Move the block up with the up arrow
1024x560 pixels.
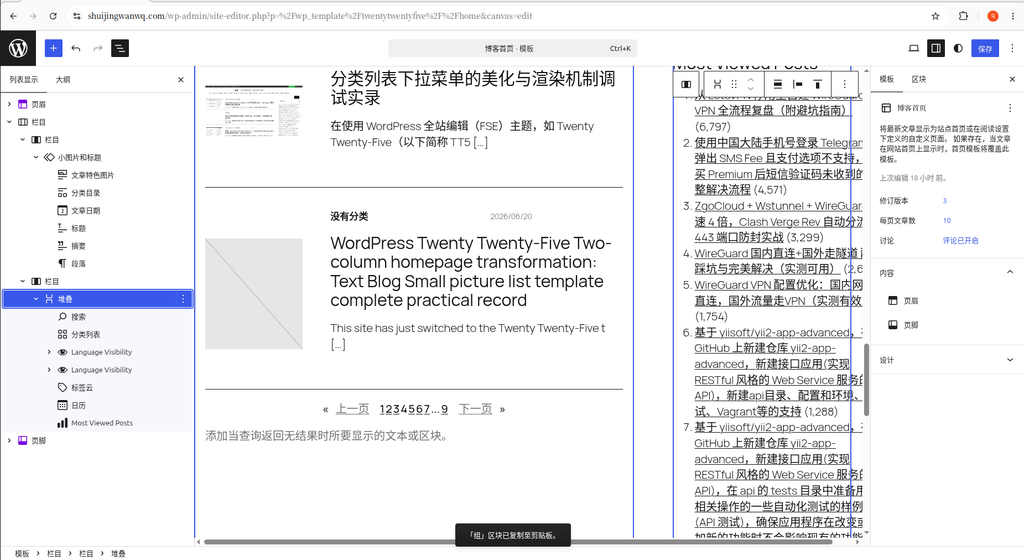(750, 80)
